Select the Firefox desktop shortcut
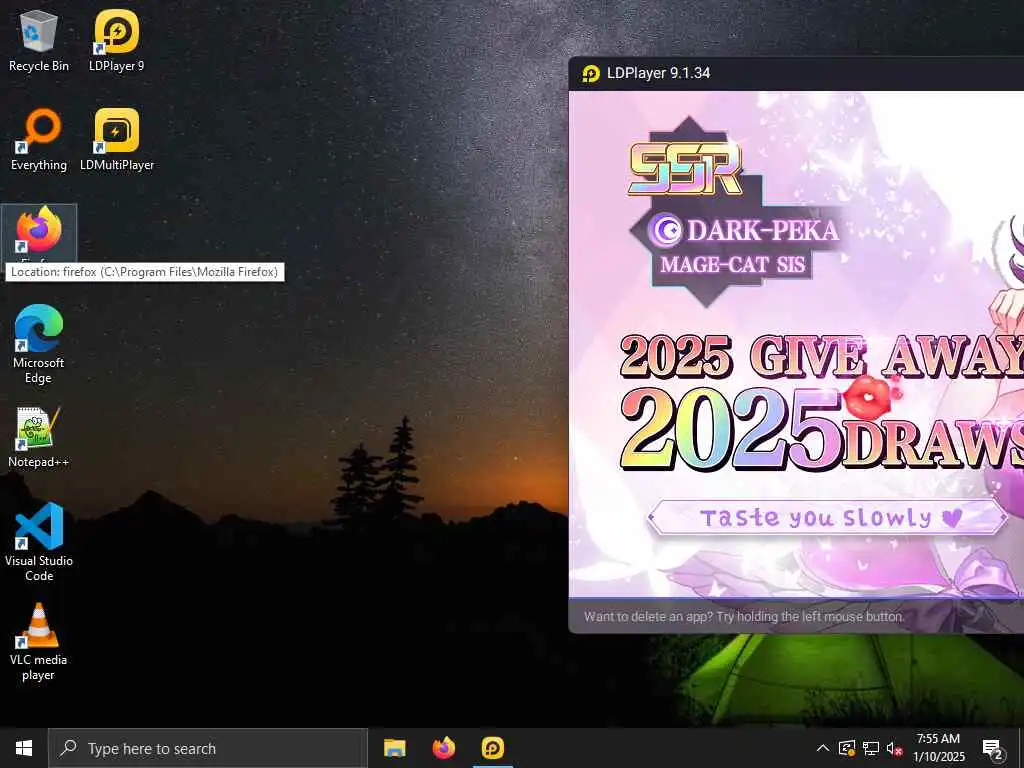The width and height of the screenshot is (1024, 768). click(x=39, y=232)
